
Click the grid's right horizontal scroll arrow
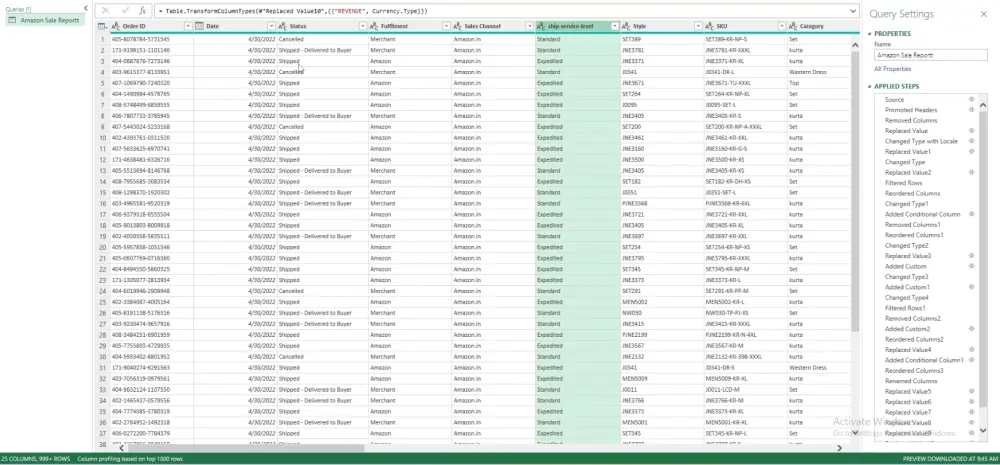click(x=839, y=448)
